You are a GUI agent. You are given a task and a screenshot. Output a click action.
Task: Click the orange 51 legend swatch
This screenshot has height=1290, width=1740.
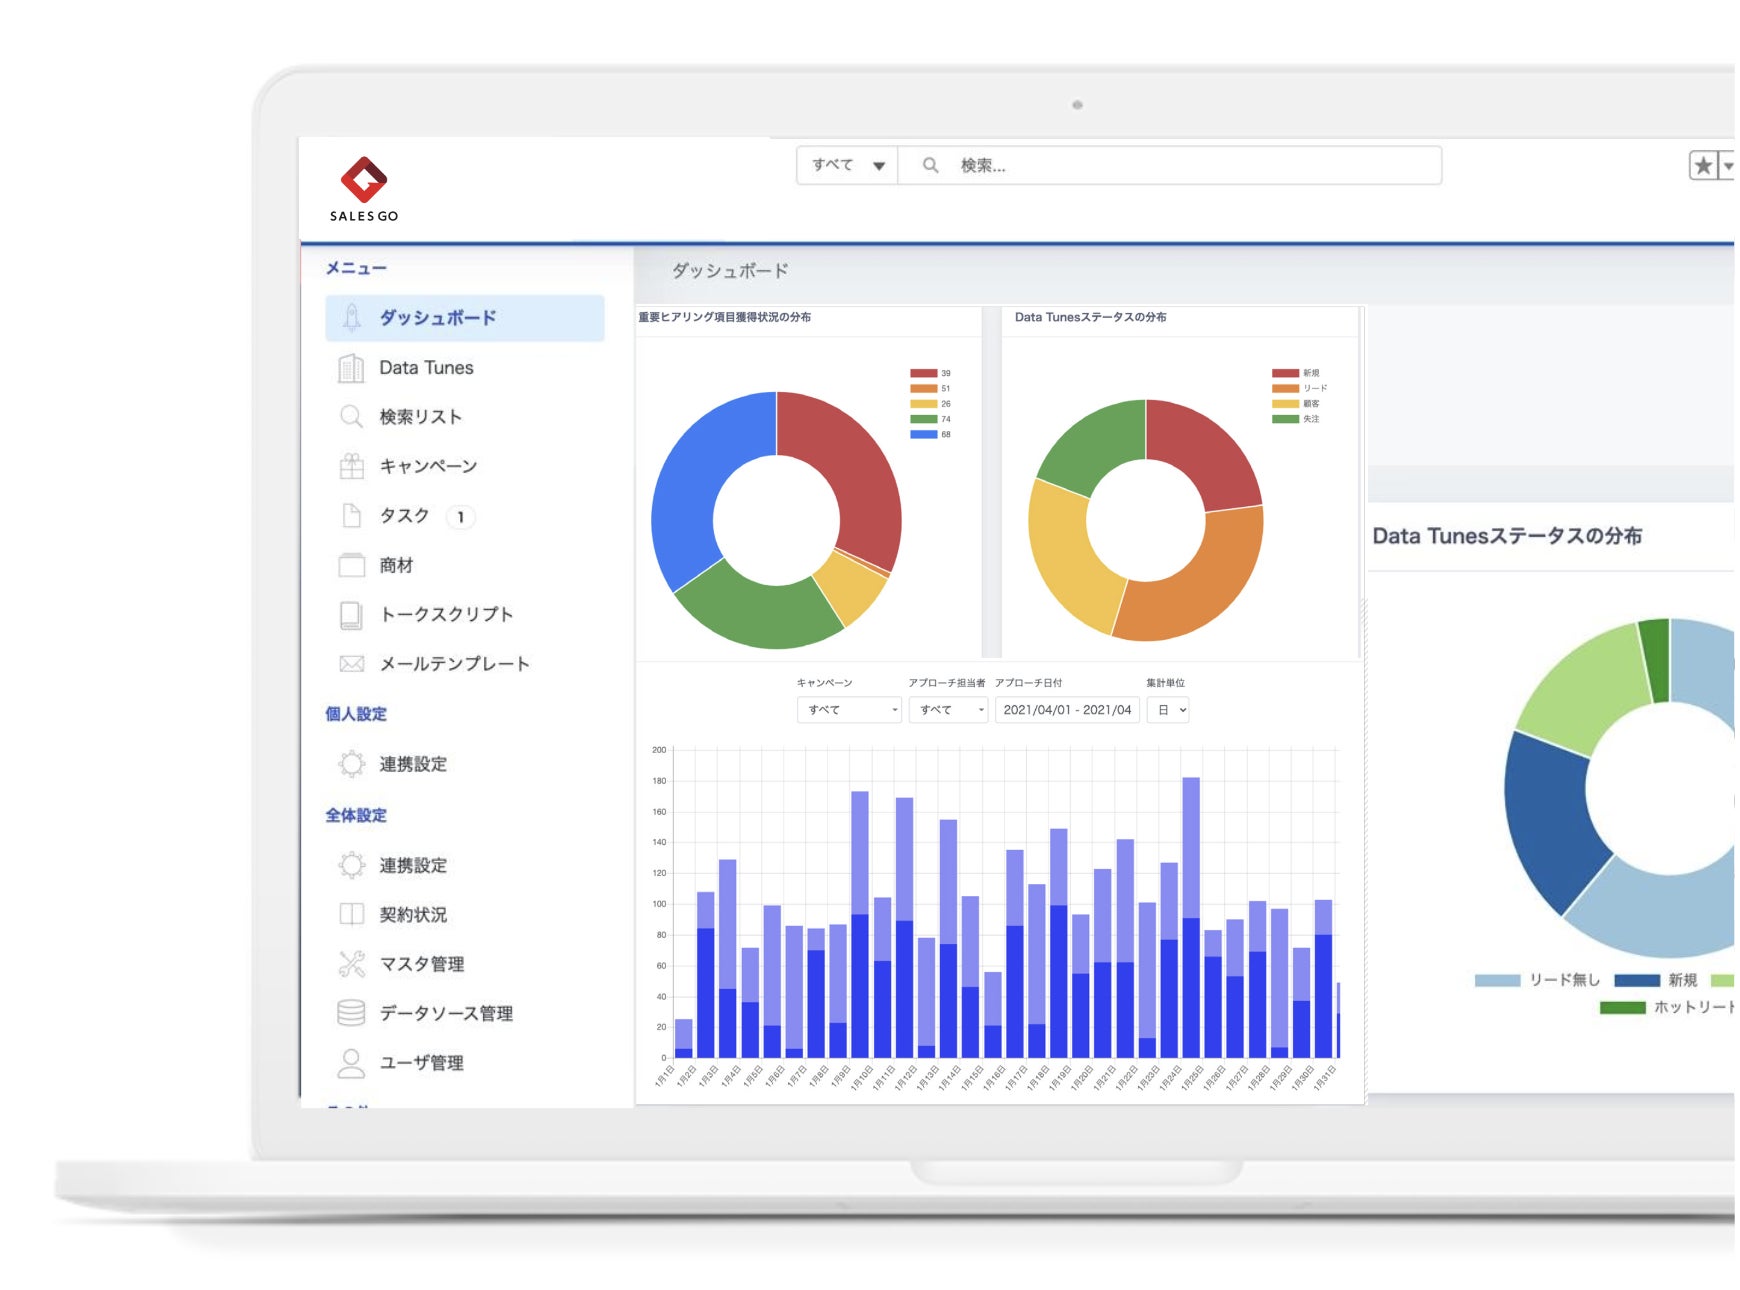click(x=923, y=389)
